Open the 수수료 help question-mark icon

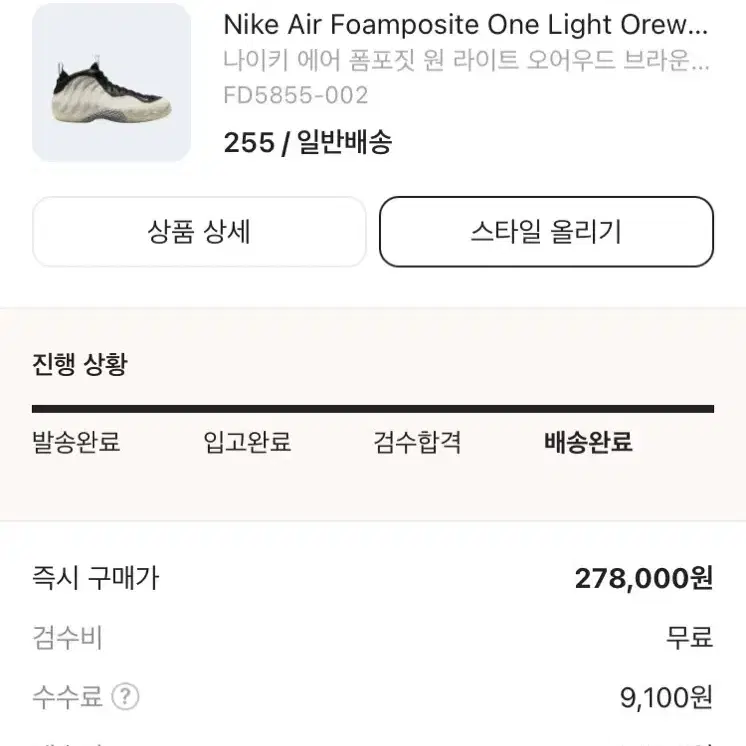[x=125, y=697]
